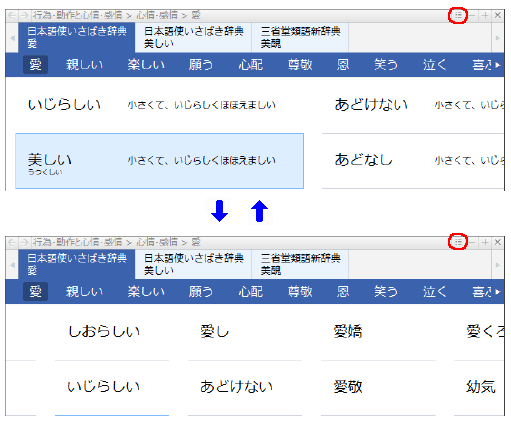Select category 楽しい in the word-grid window
Screen dimensions: 511x422
pyautogui.click(x=146, y=292)
